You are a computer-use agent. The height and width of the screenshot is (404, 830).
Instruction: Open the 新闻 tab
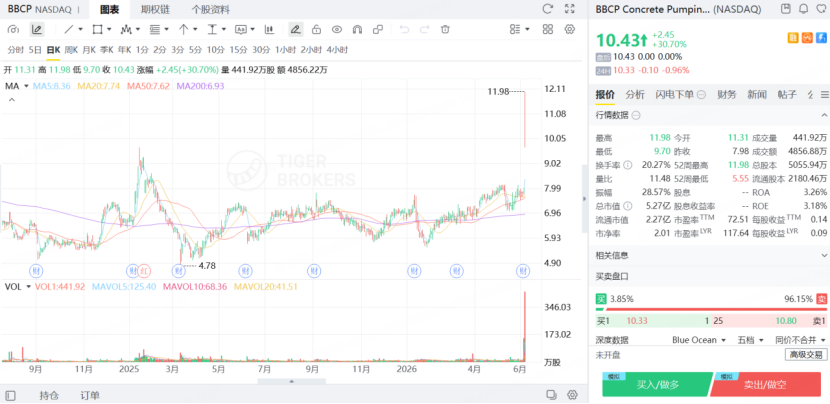(x=757, y=95)
